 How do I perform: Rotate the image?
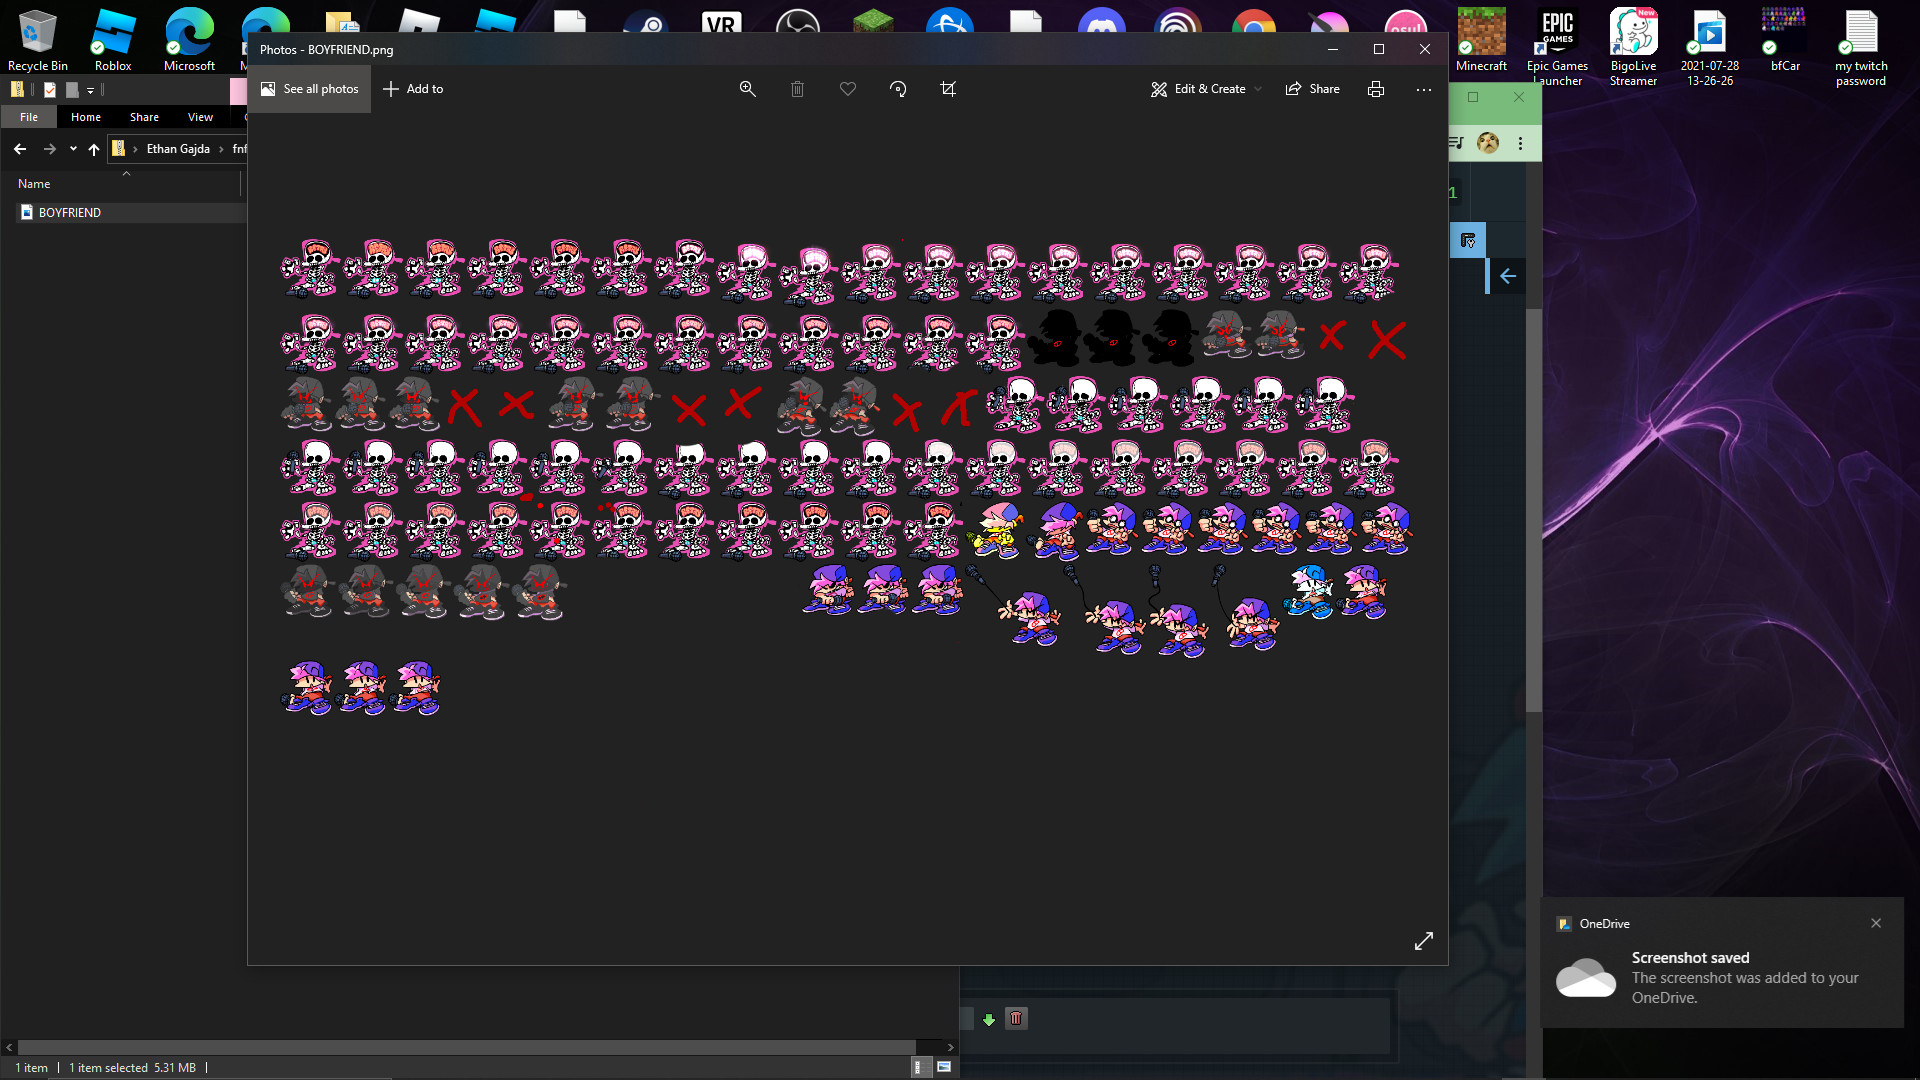[898, 89]
